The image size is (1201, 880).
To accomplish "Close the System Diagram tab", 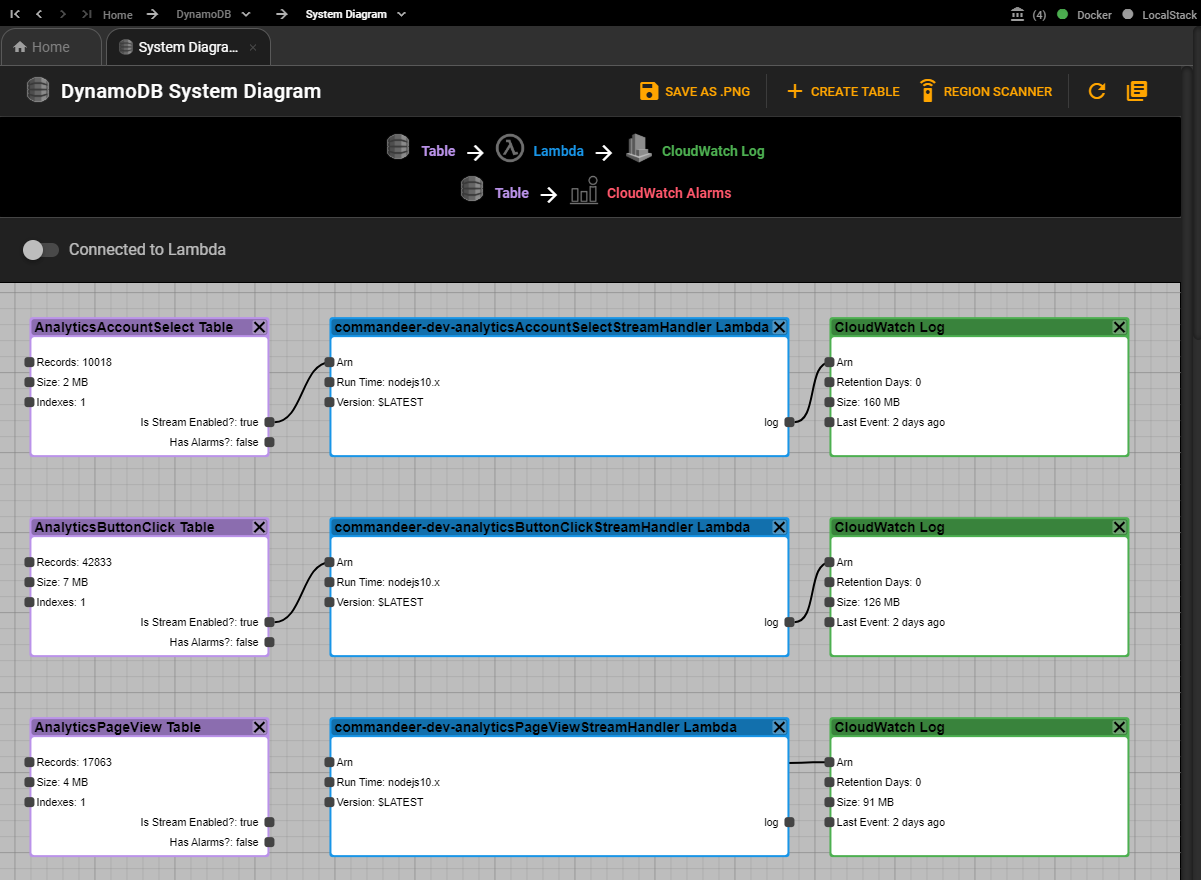I will [x=253, y=48].
